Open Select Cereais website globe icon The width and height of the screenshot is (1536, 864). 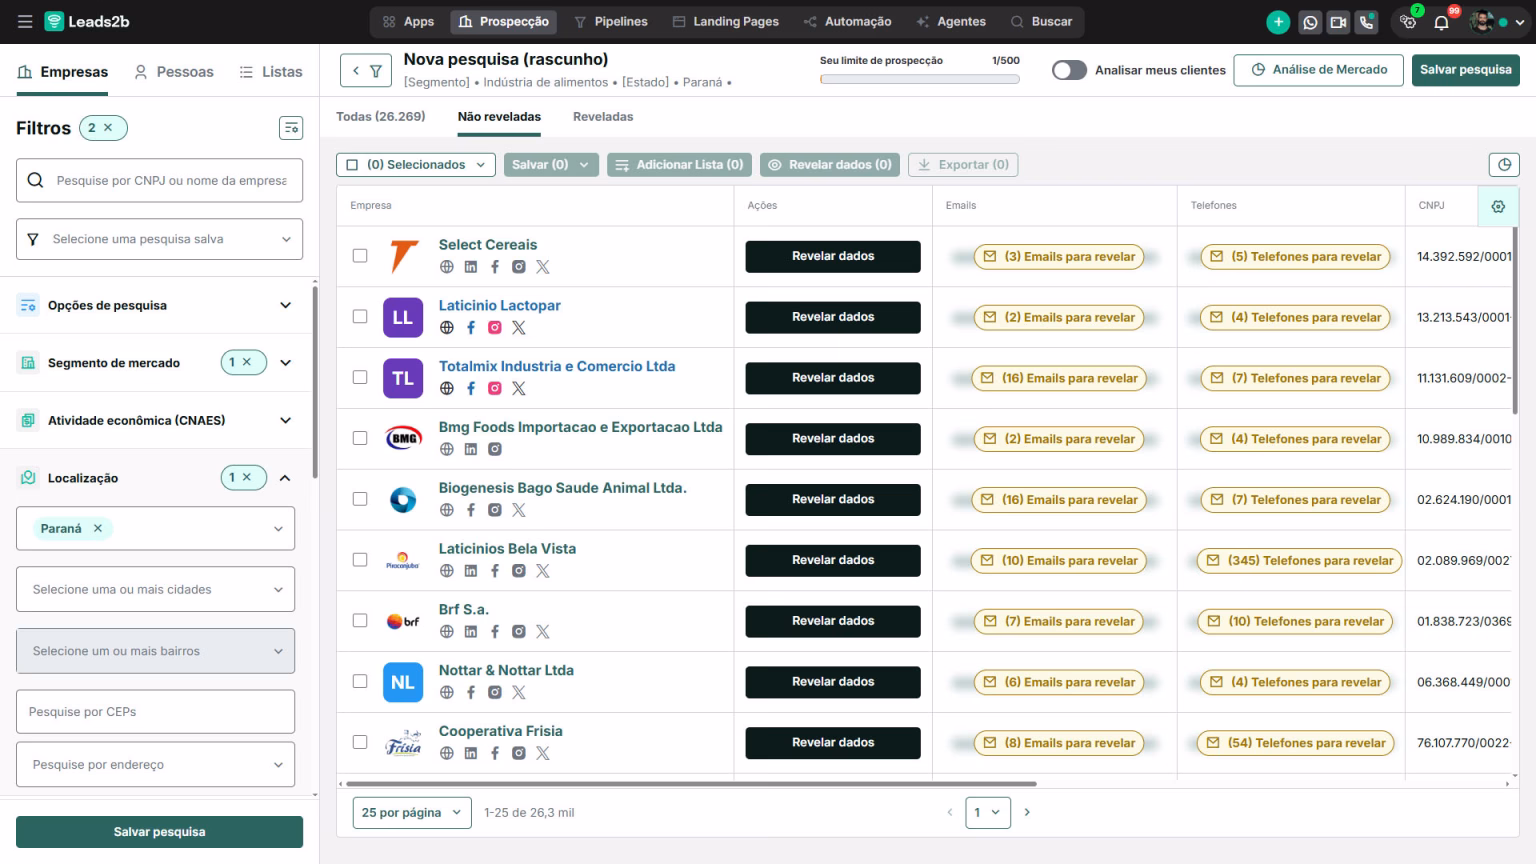tap(447, 267)
